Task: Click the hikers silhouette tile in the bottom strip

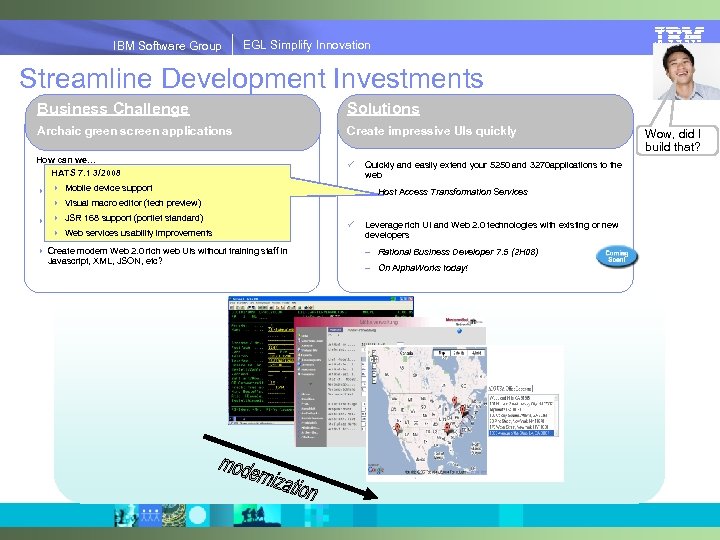Action: pos(257,515)
